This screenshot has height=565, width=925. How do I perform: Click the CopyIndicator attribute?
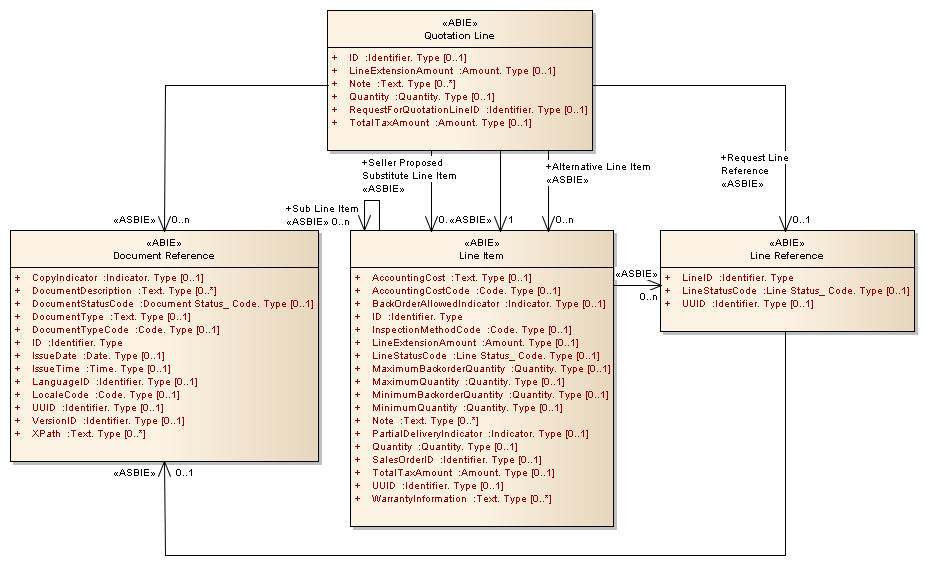[118, 278]
